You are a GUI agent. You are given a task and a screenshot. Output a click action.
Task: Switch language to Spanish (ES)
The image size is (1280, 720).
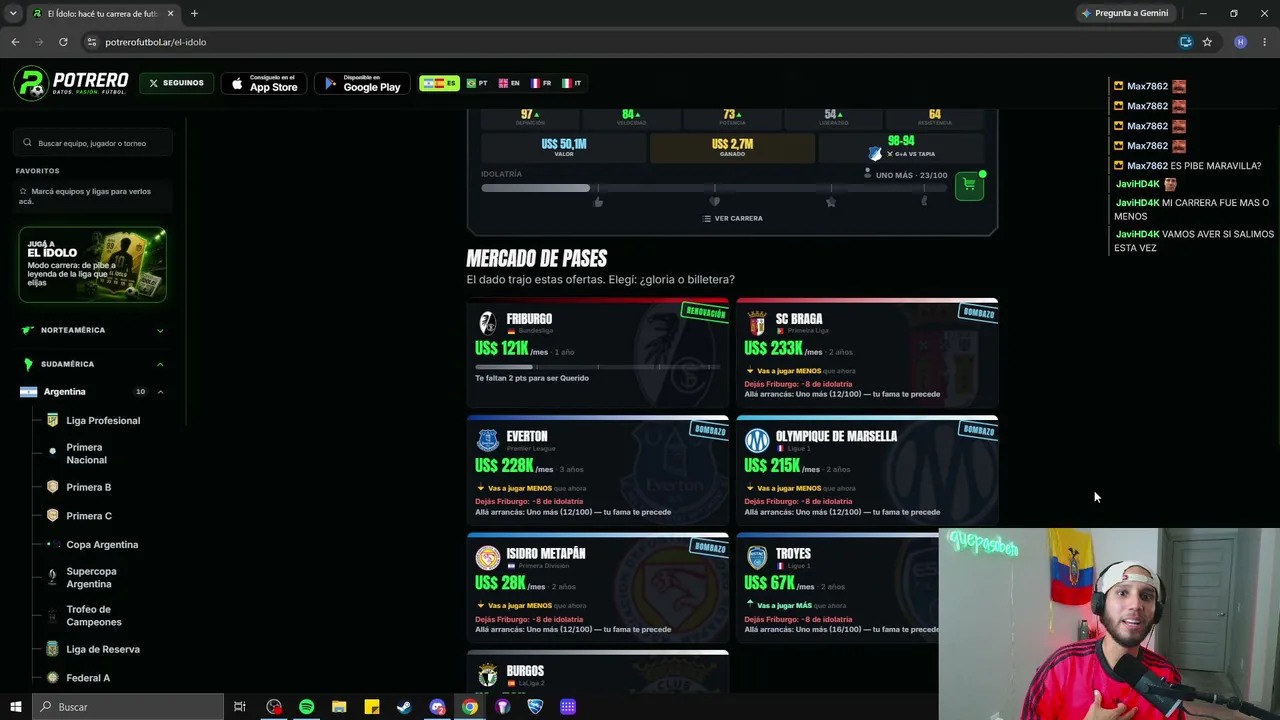439,83
